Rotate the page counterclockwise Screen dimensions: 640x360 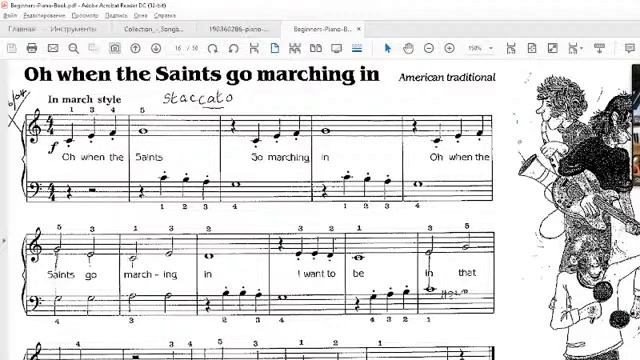point(233,49)
